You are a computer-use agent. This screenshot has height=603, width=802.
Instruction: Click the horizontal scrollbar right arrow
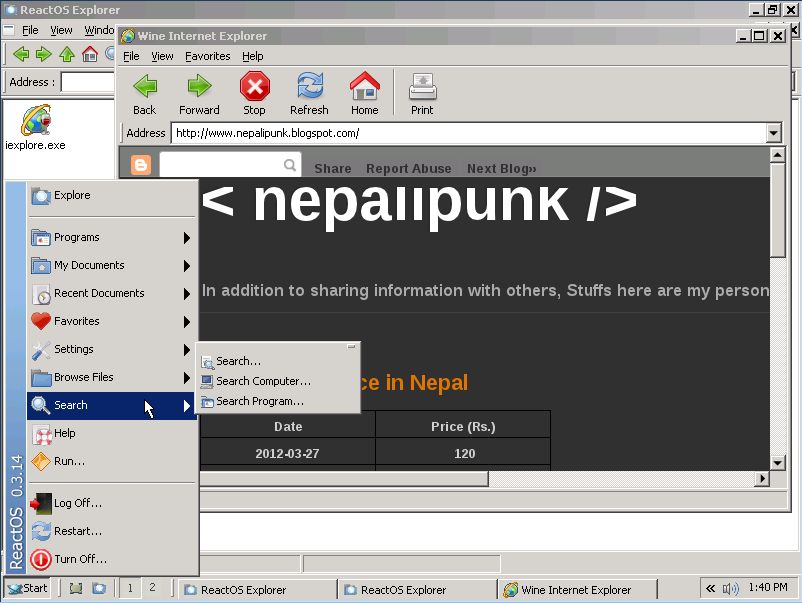coord(763,479)
